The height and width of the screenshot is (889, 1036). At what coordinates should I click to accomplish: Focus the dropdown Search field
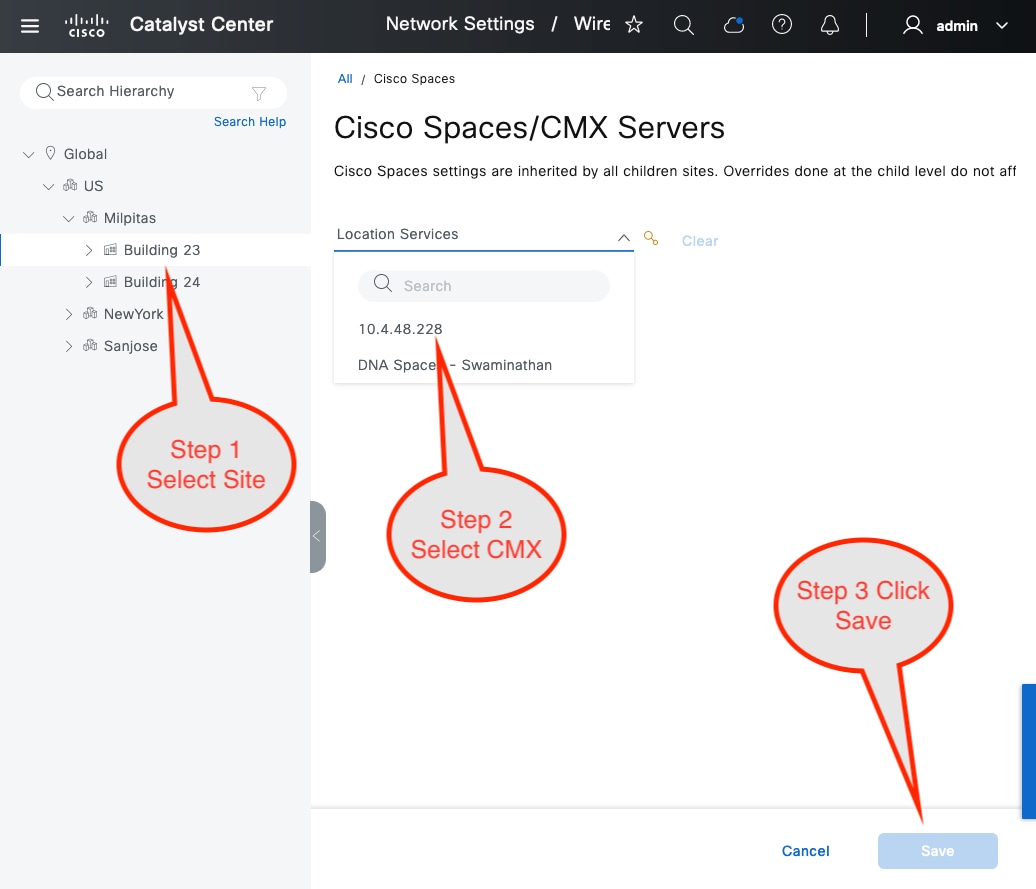click(x=484, y=286)
